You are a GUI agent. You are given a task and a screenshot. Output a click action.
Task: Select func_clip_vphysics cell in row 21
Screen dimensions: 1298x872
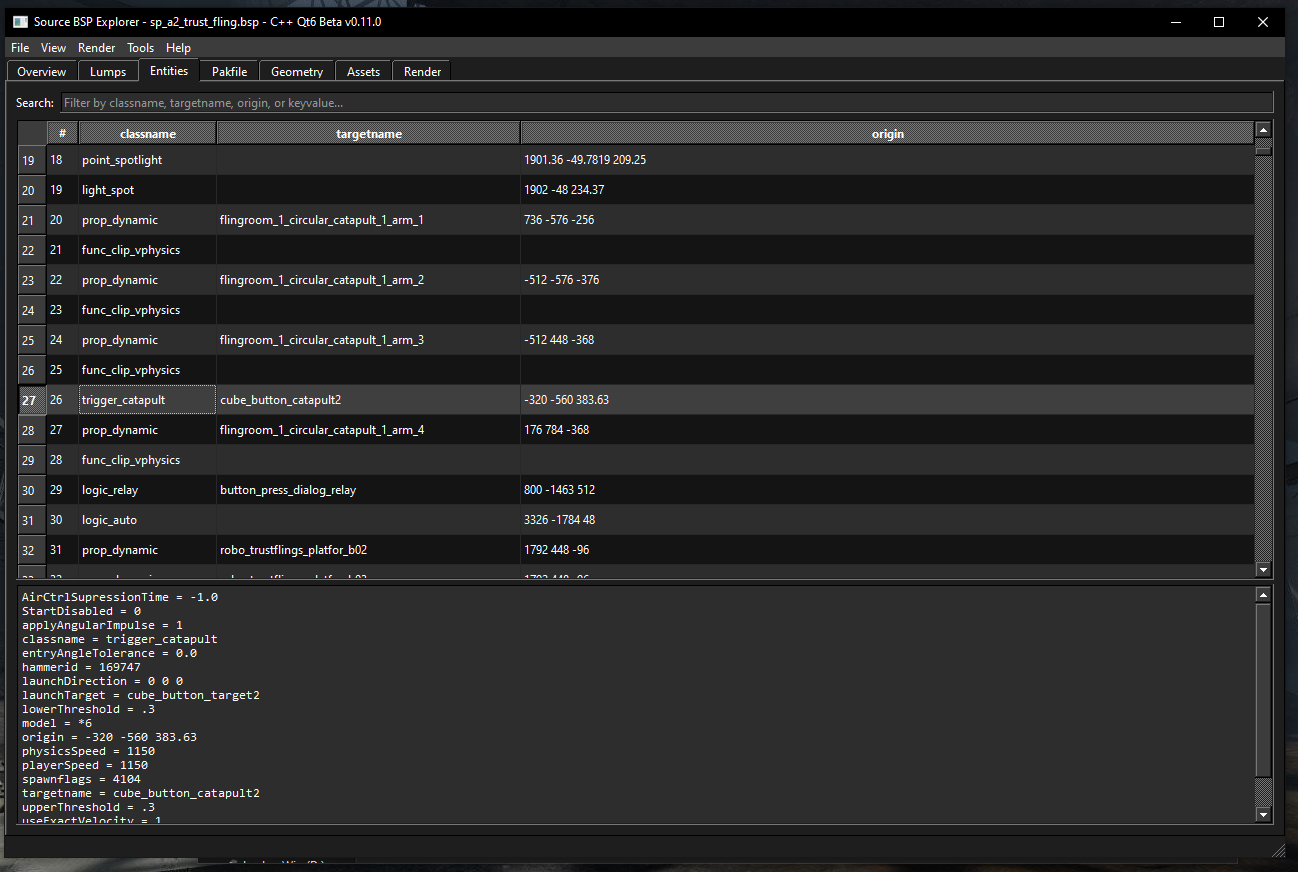coord(148,250)
